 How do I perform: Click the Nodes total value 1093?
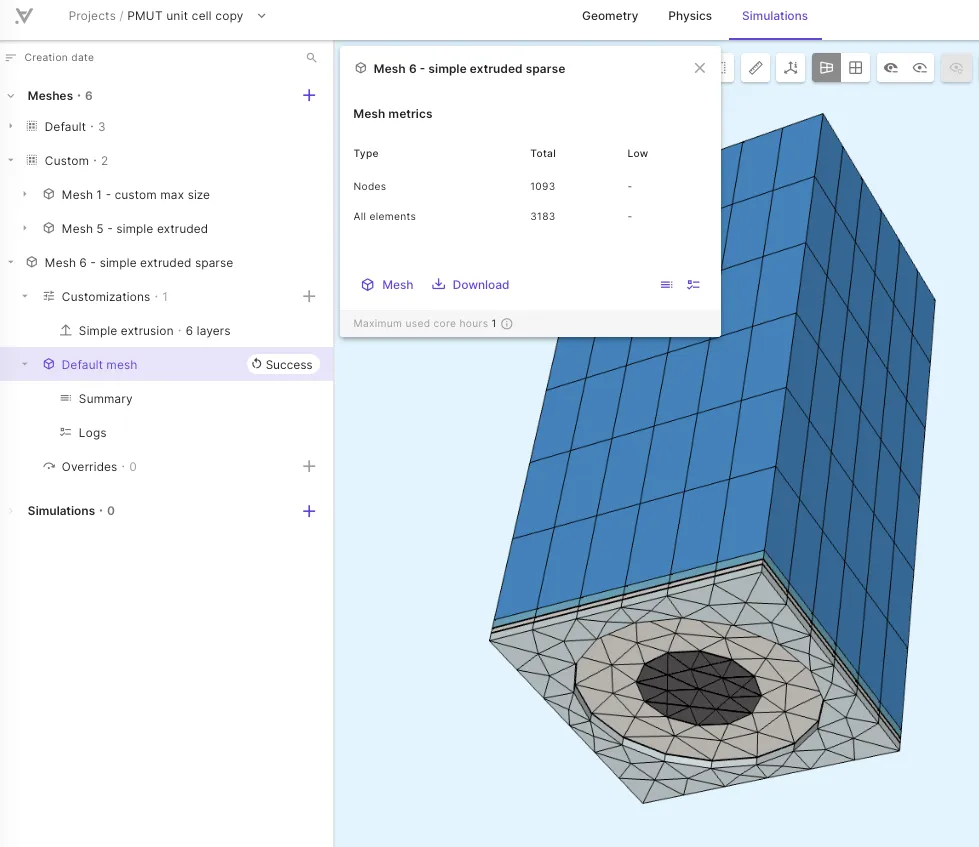pos(543,187)
